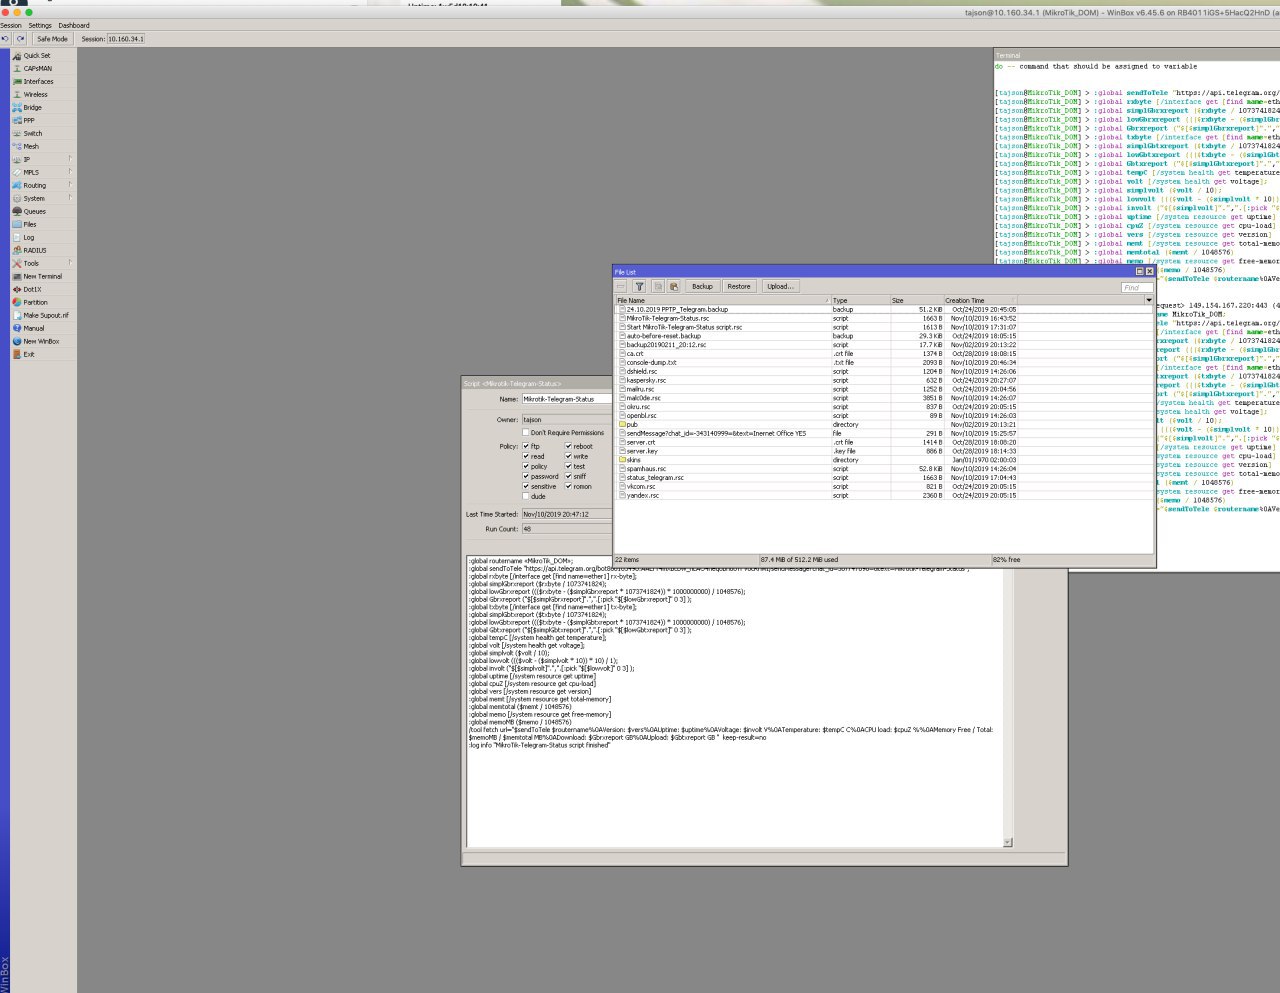Screen dimensions: 1280x993
Task: Open the Settings menu
Action: tap(40, 26)
